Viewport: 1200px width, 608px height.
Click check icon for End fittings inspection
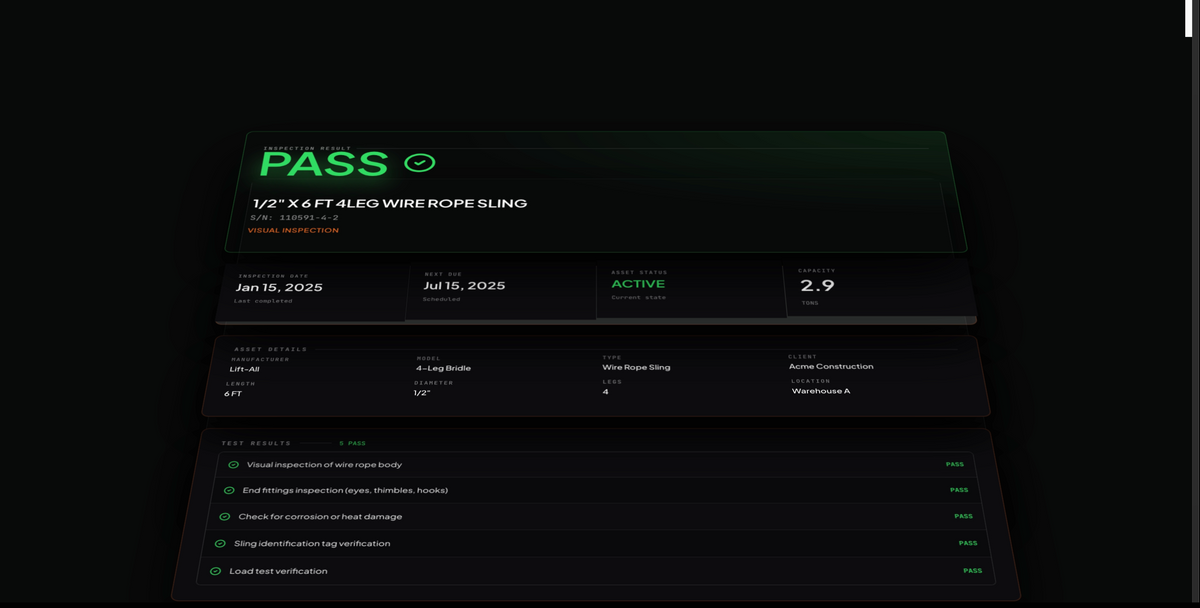click(x=229, y=491)
